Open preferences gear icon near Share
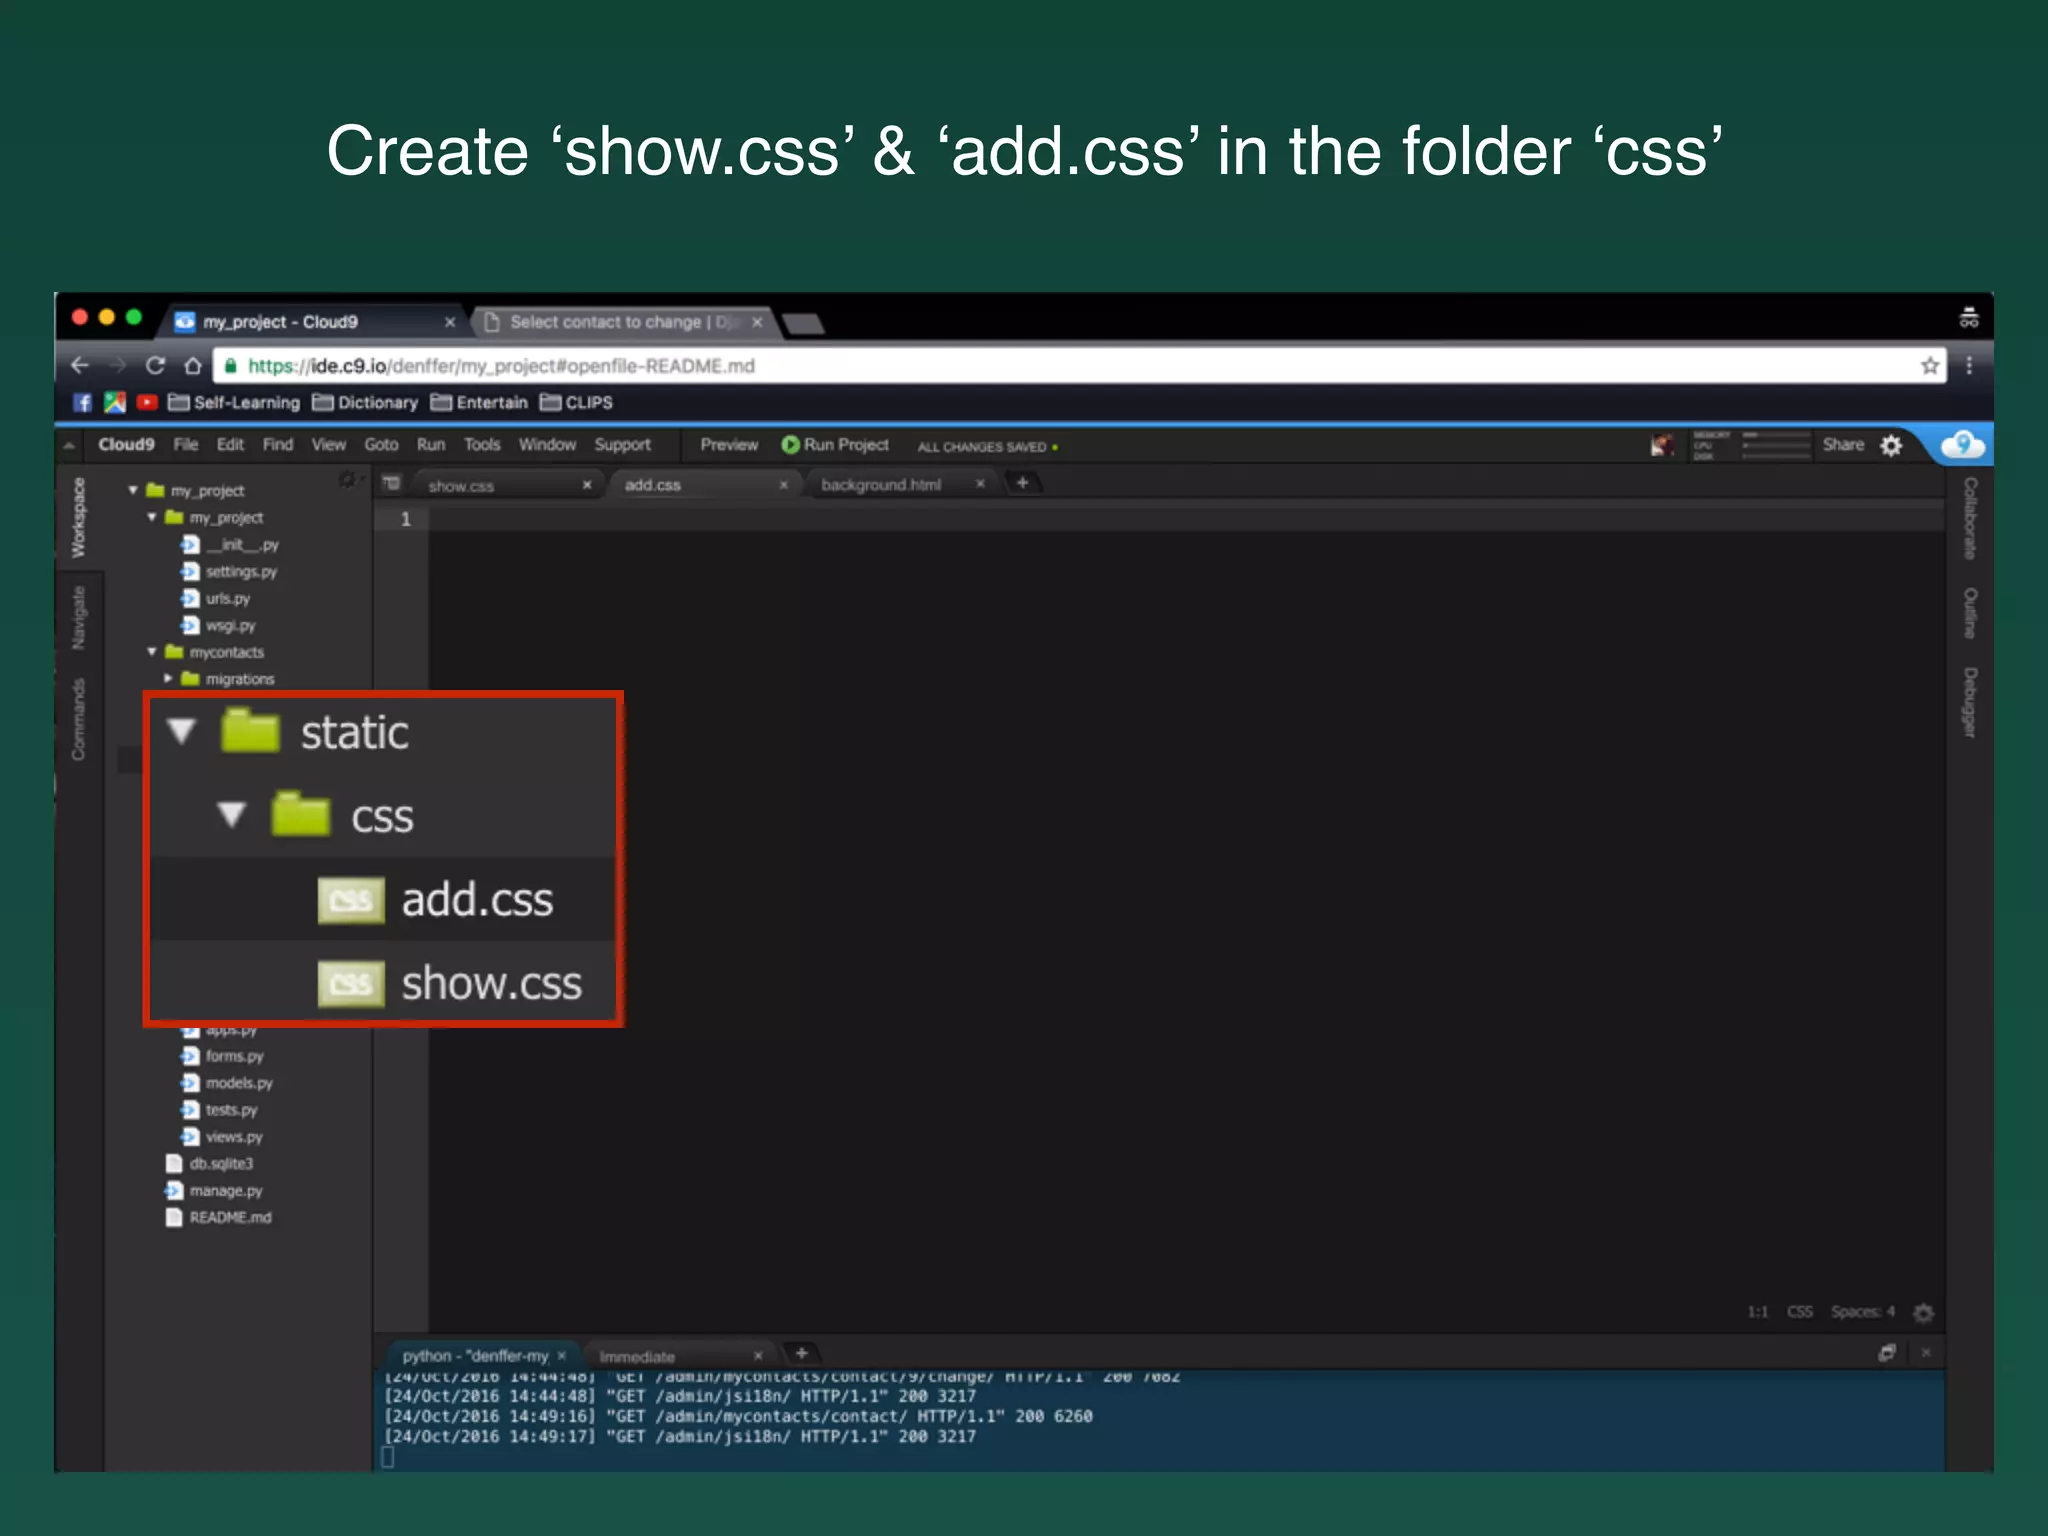This screenshot has height=1536, width=2048. pyautogui.click(x=1891, y=446)
